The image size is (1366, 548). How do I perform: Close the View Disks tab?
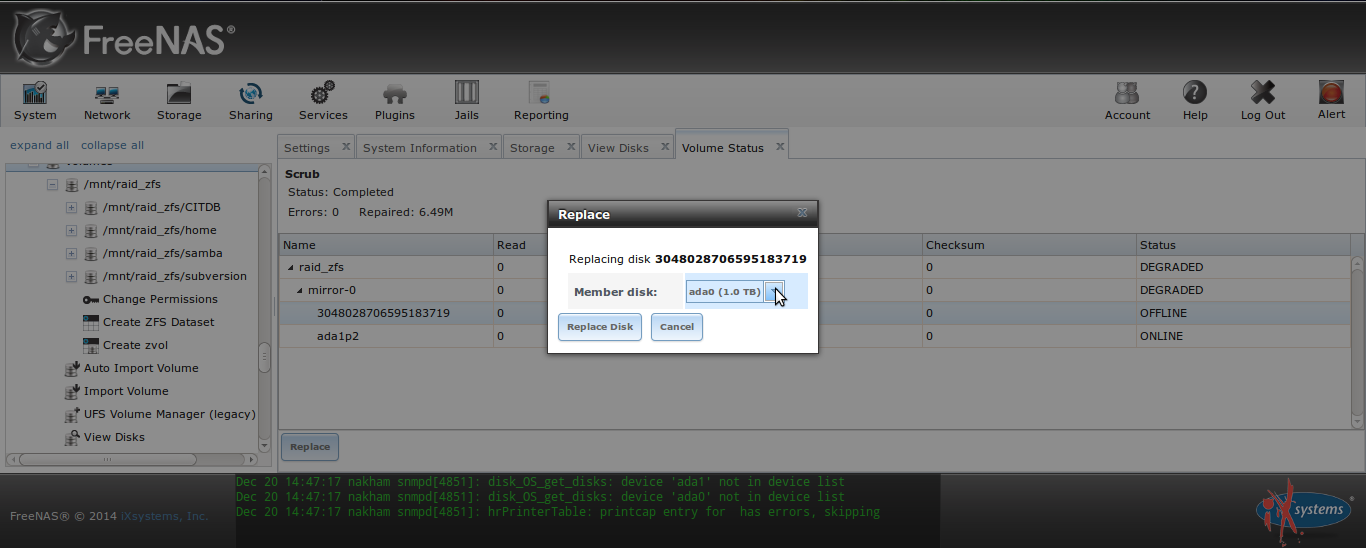[665, 146]
